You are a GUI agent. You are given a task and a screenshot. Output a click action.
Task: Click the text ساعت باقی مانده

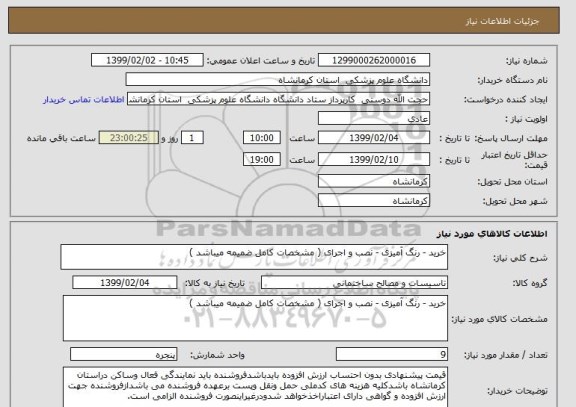61,138
